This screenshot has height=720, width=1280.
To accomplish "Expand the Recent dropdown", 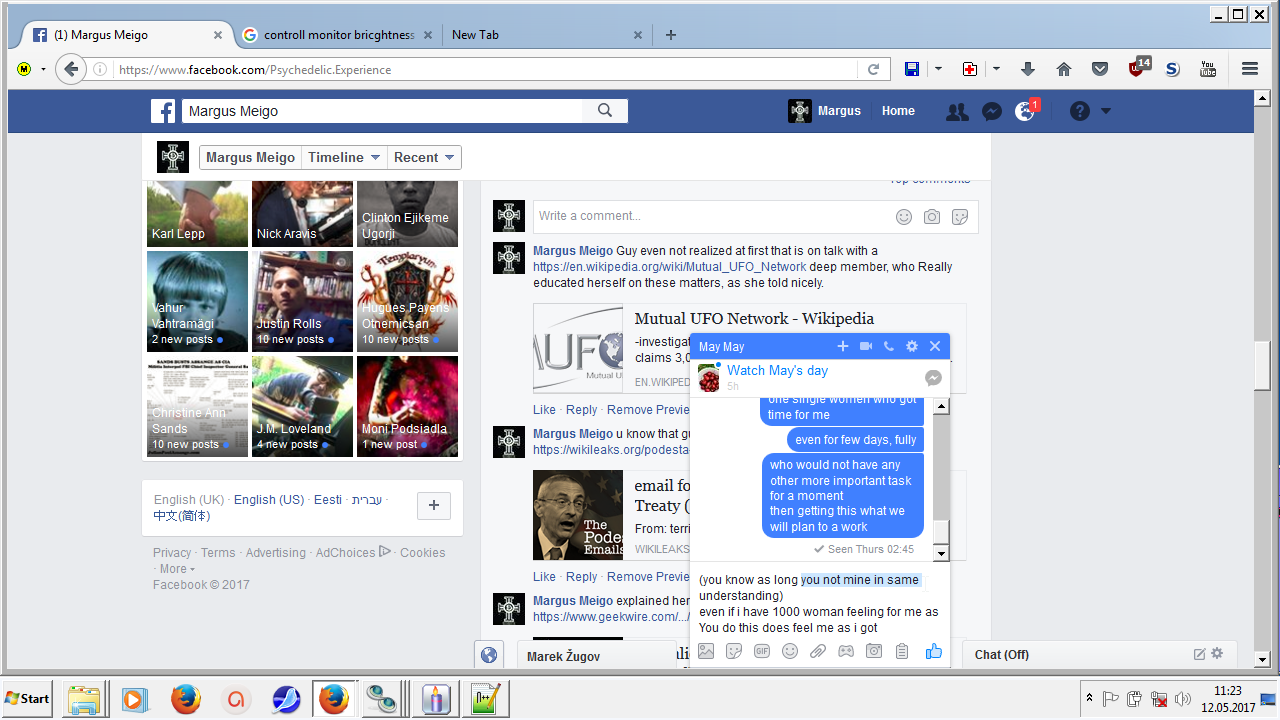I will click(424, 157).
